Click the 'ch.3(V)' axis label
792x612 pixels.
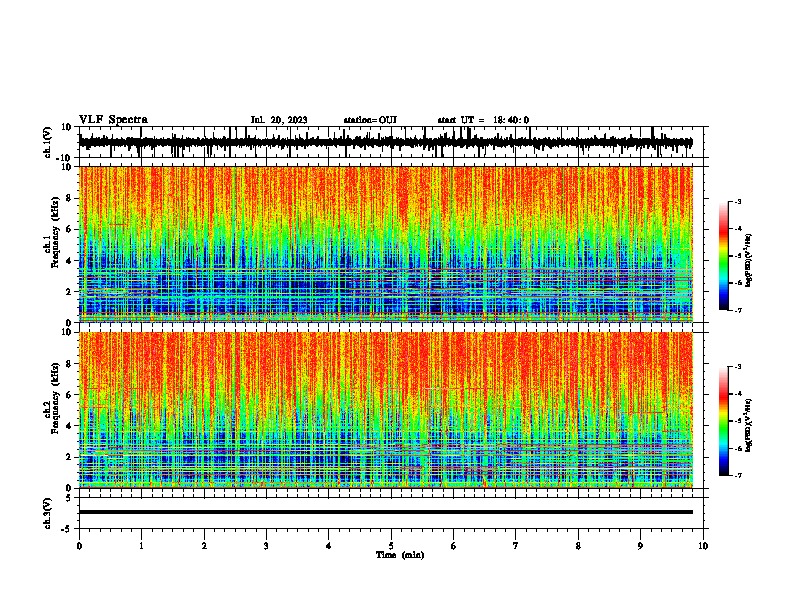click(x=48, y=513)
